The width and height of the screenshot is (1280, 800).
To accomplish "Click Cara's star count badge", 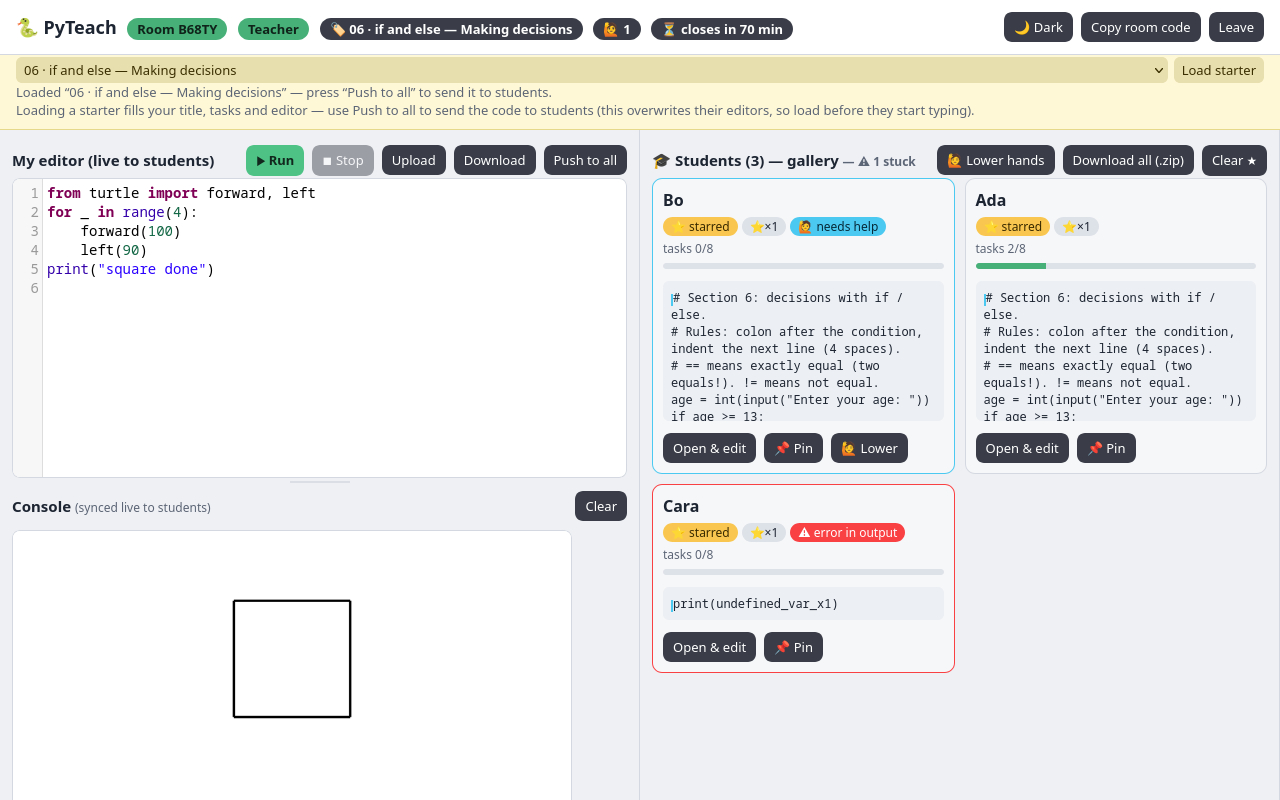I will [764, 532].
